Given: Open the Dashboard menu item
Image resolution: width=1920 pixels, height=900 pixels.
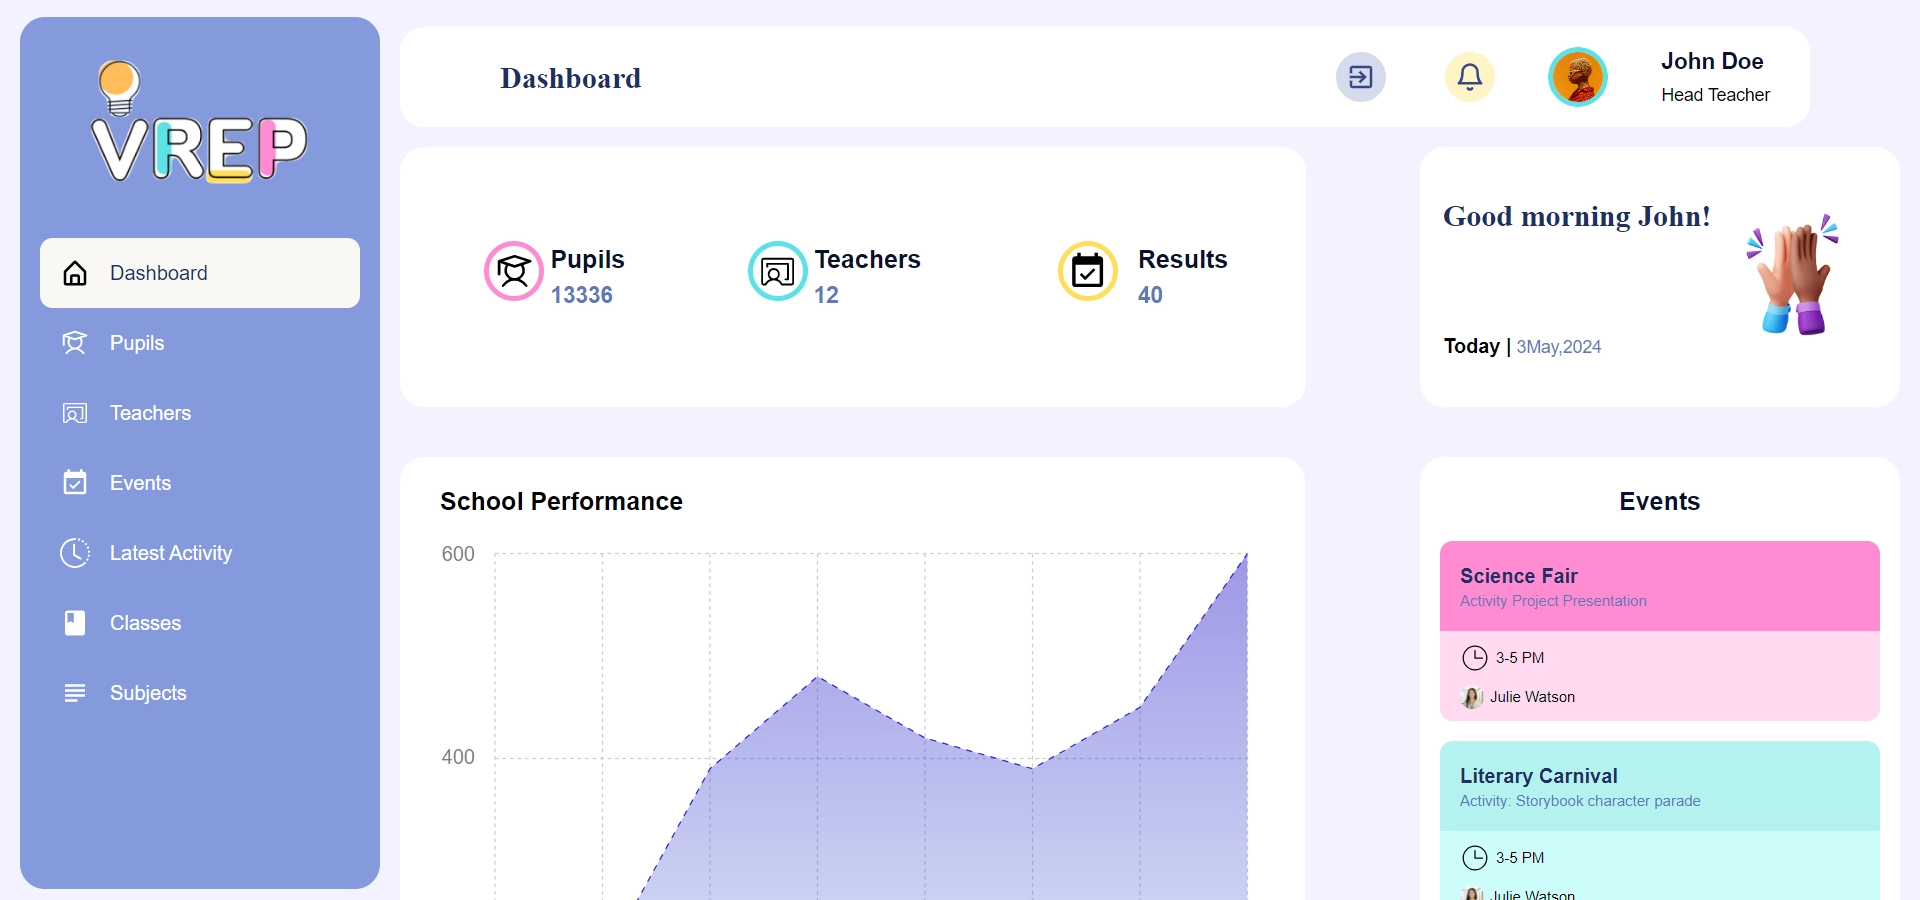Looking at the screenshot, I should coord(200,273).
